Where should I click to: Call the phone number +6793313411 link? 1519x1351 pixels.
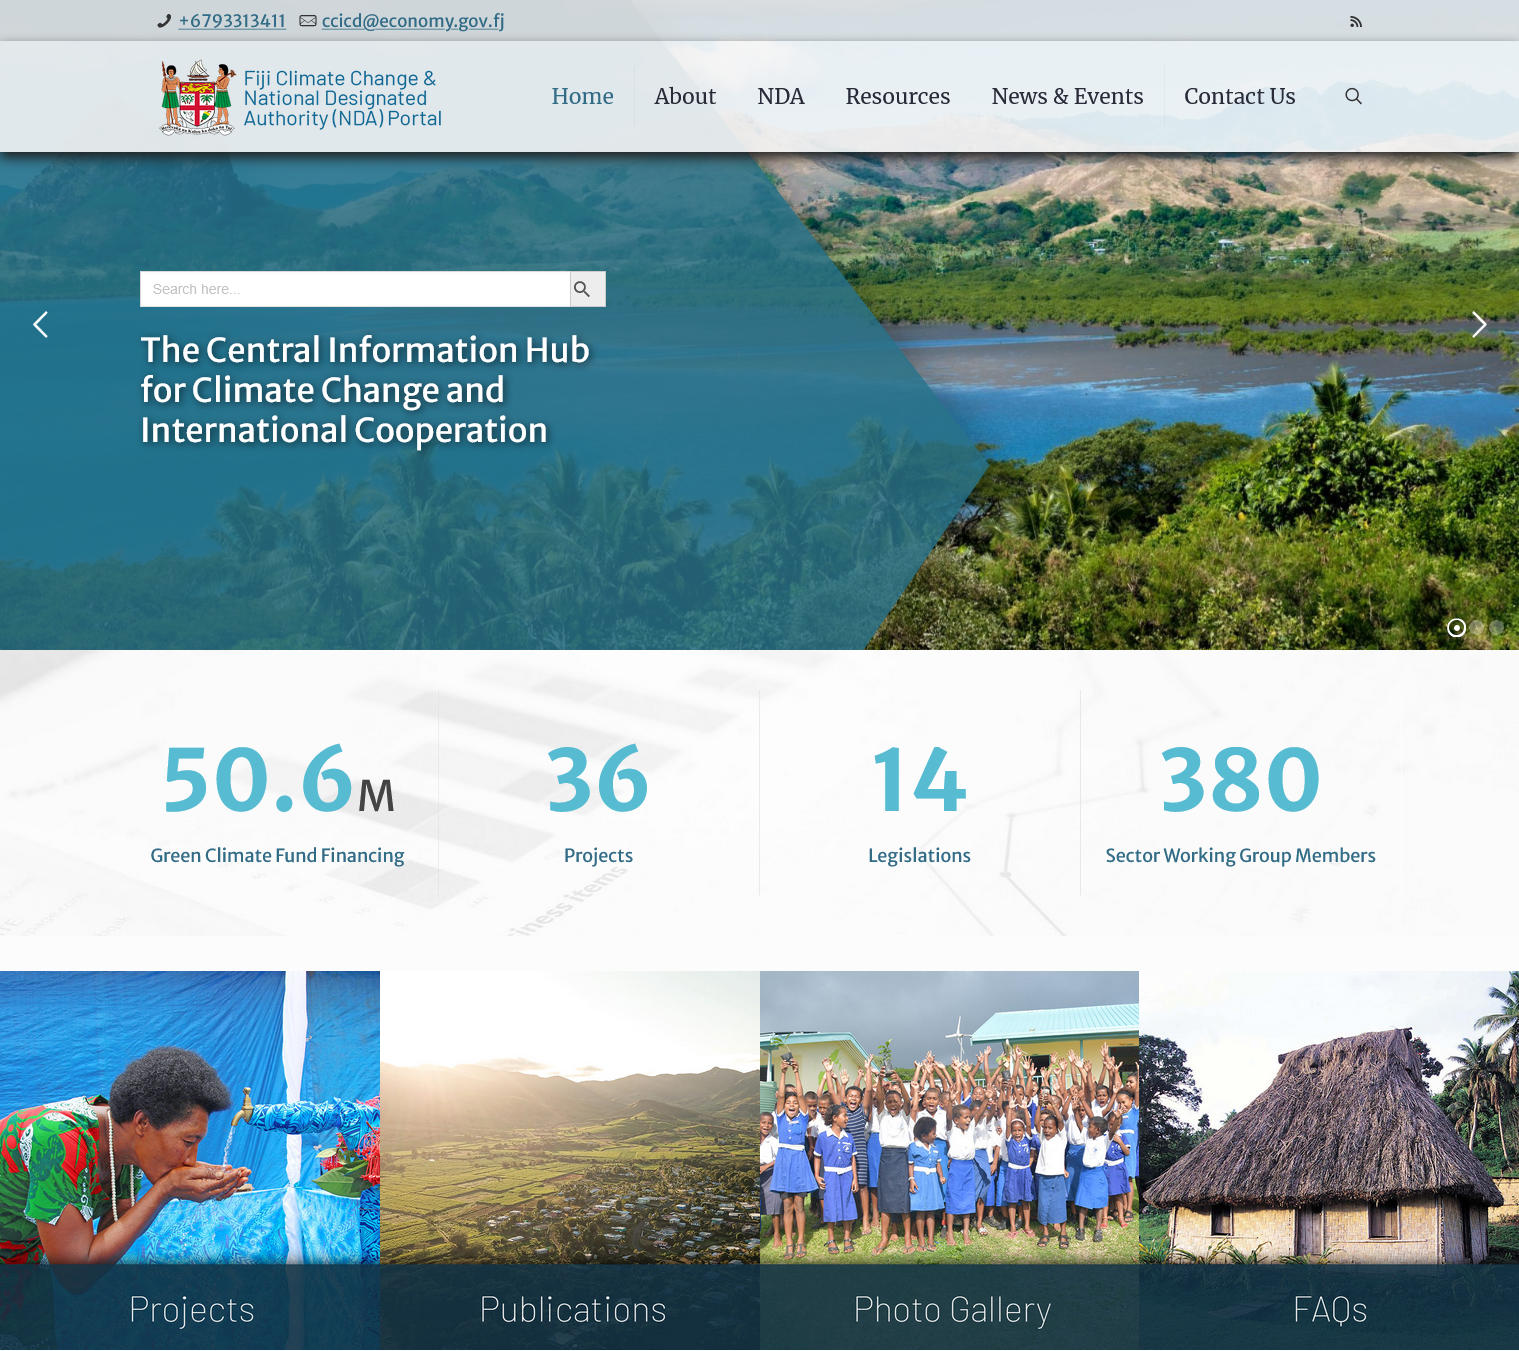tap(232, 21)
